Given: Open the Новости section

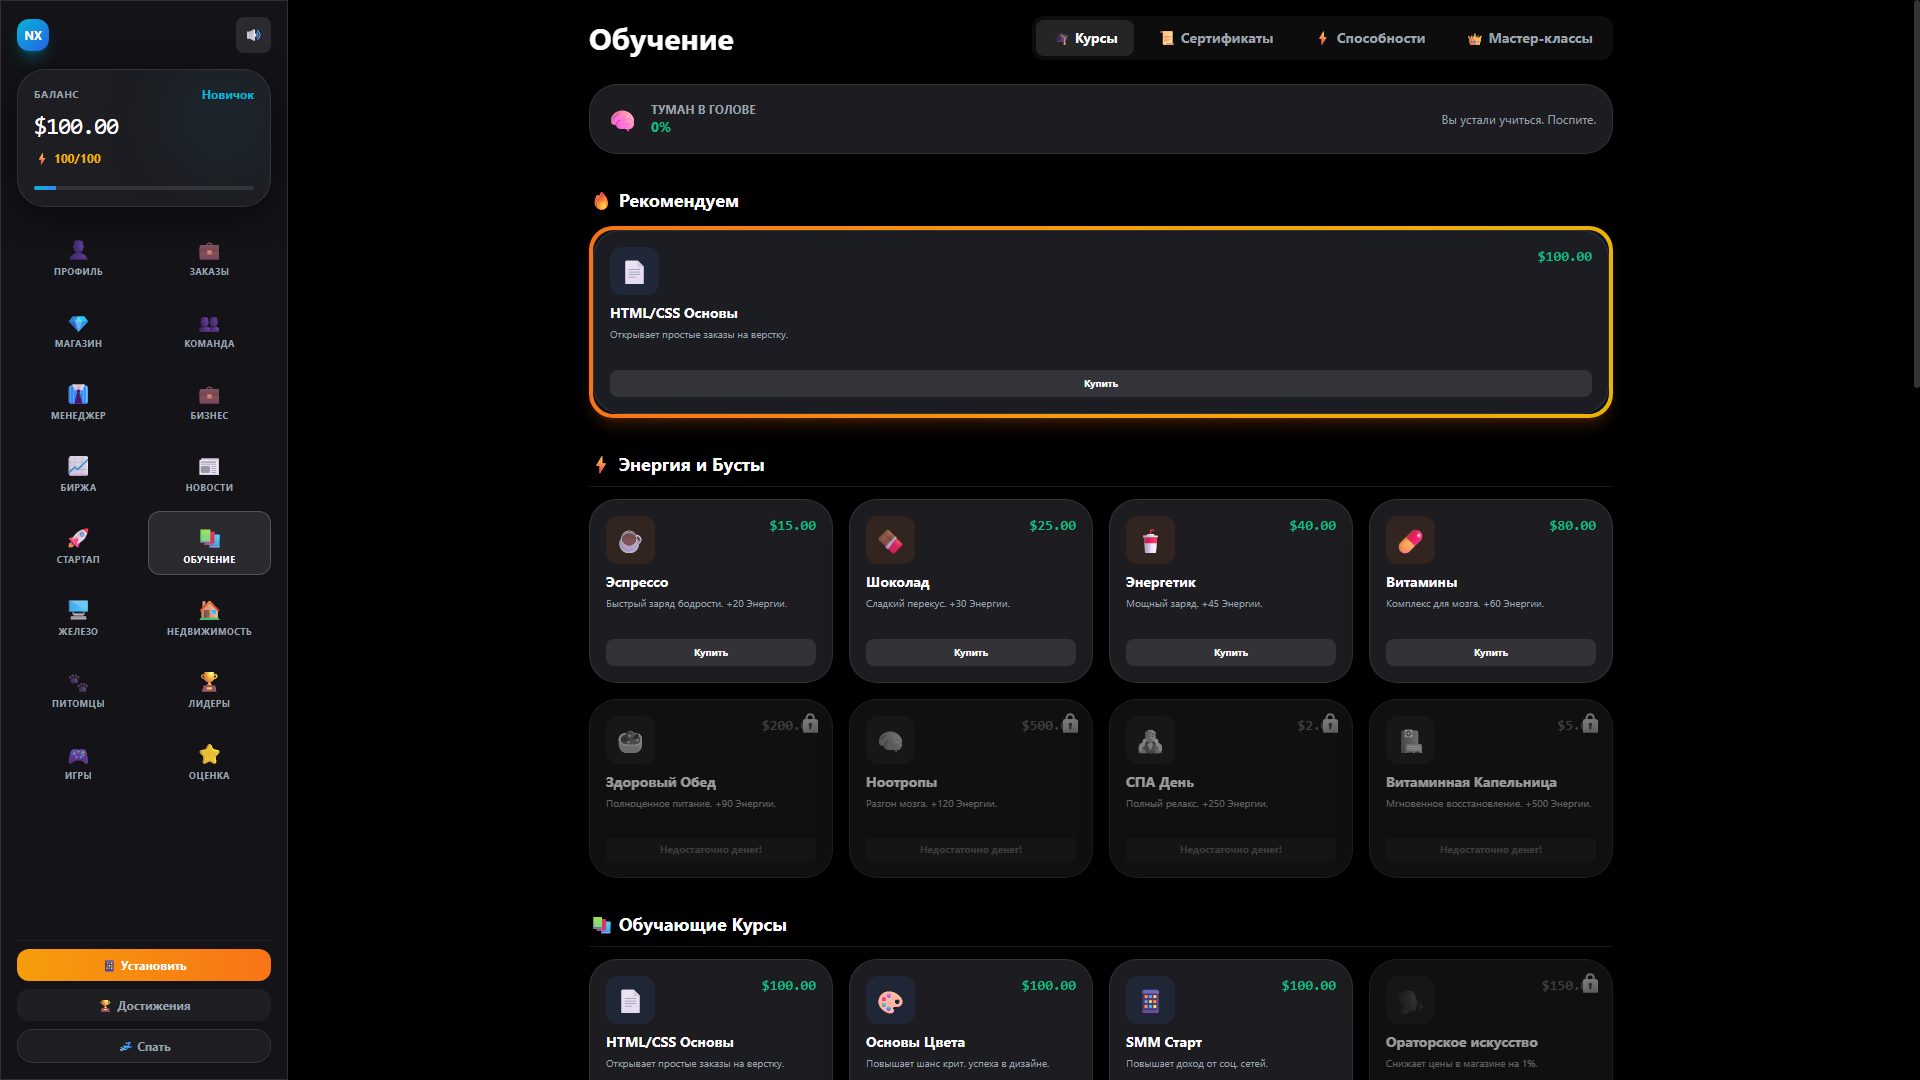Looking at the screenshot, I should click(208, 473).
